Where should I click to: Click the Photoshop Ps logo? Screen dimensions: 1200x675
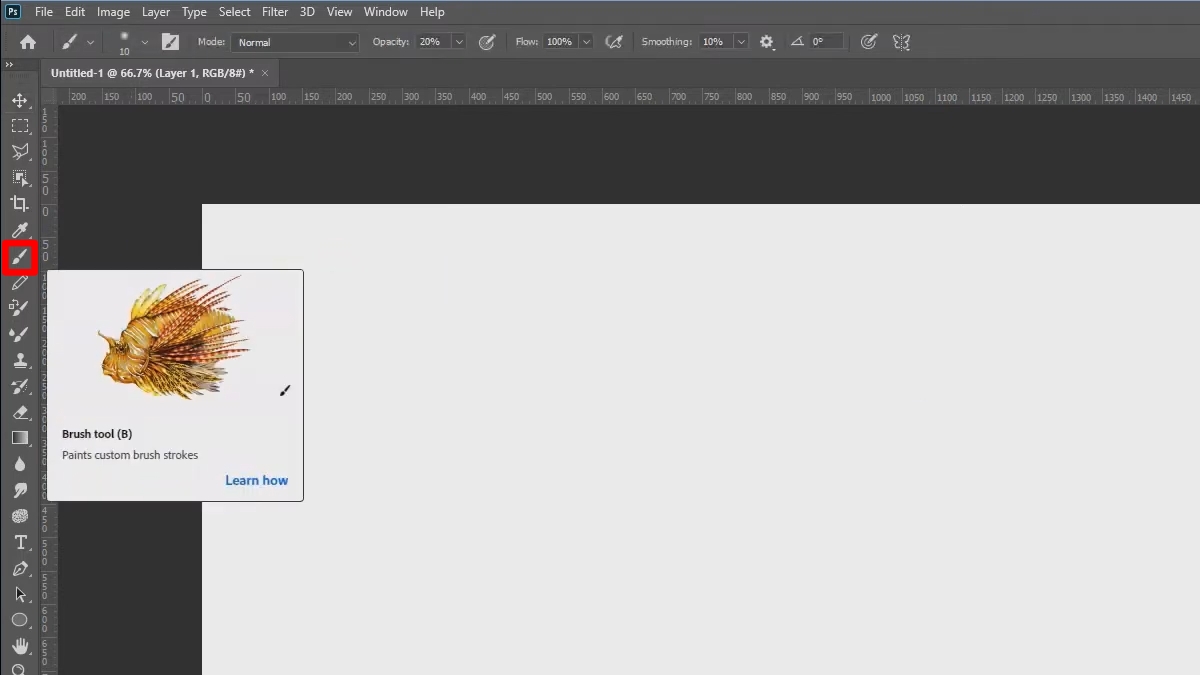tap(13, 12)
